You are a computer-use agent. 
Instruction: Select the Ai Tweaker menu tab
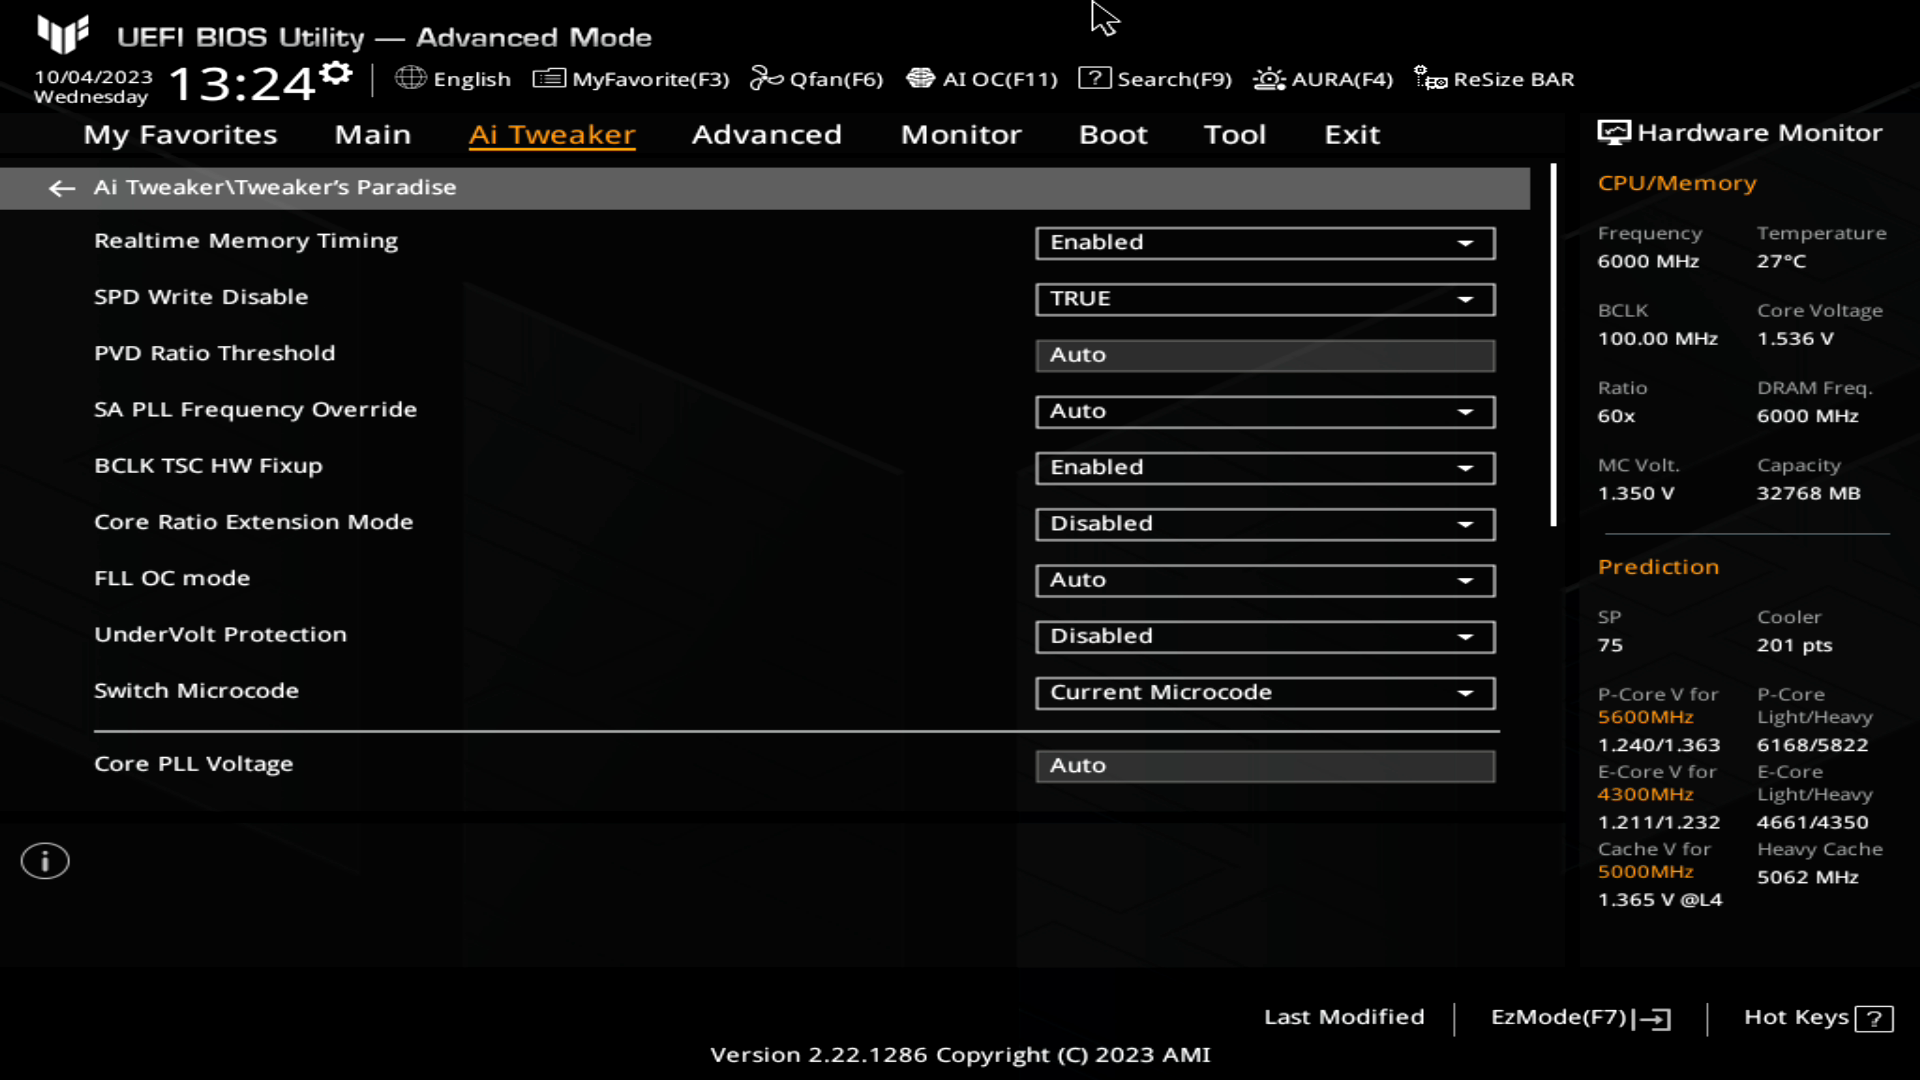(551, 133)
